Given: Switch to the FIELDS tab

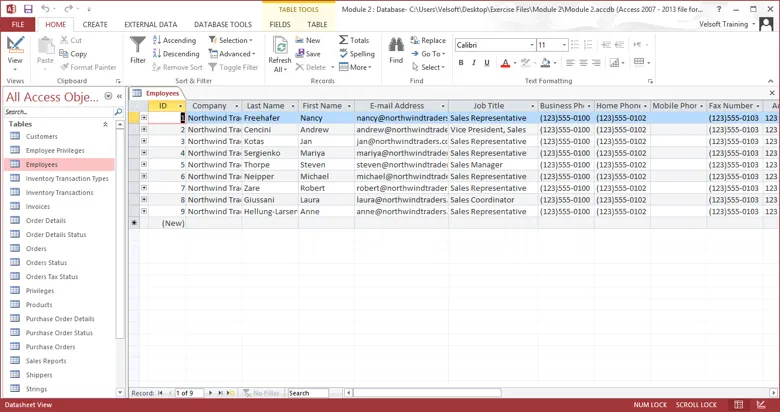Looking at the screenshot, I should pos(280,24).
